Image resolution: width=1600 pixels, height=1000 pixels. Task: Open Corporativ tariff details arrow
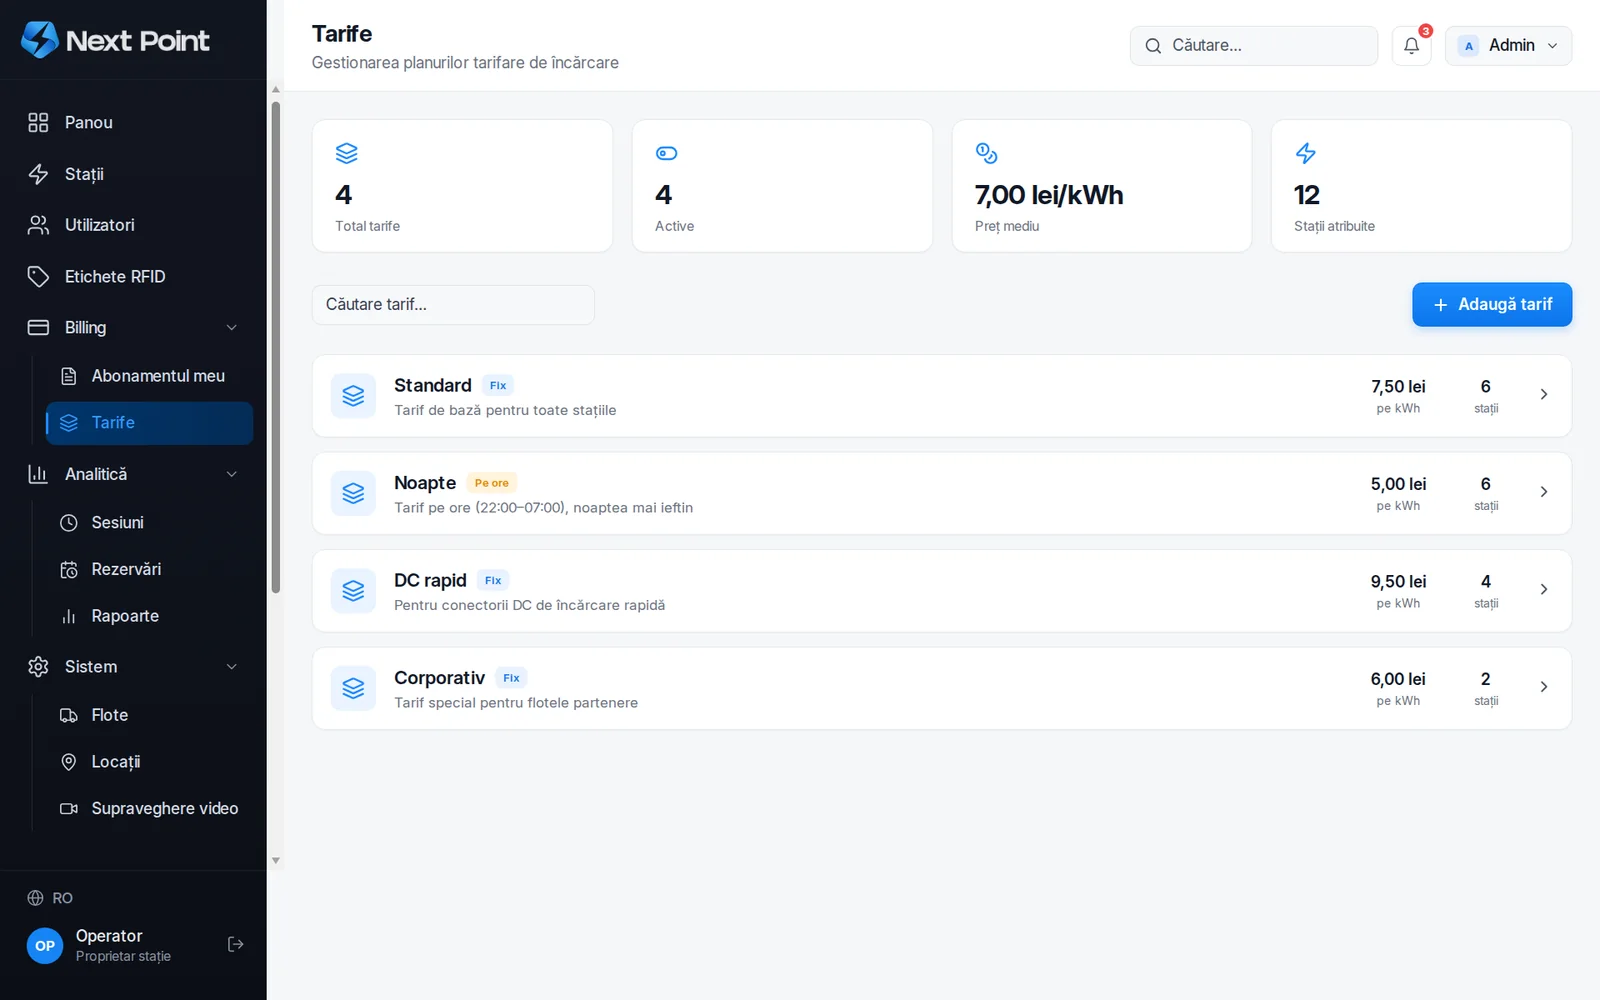pos(1544,687)
